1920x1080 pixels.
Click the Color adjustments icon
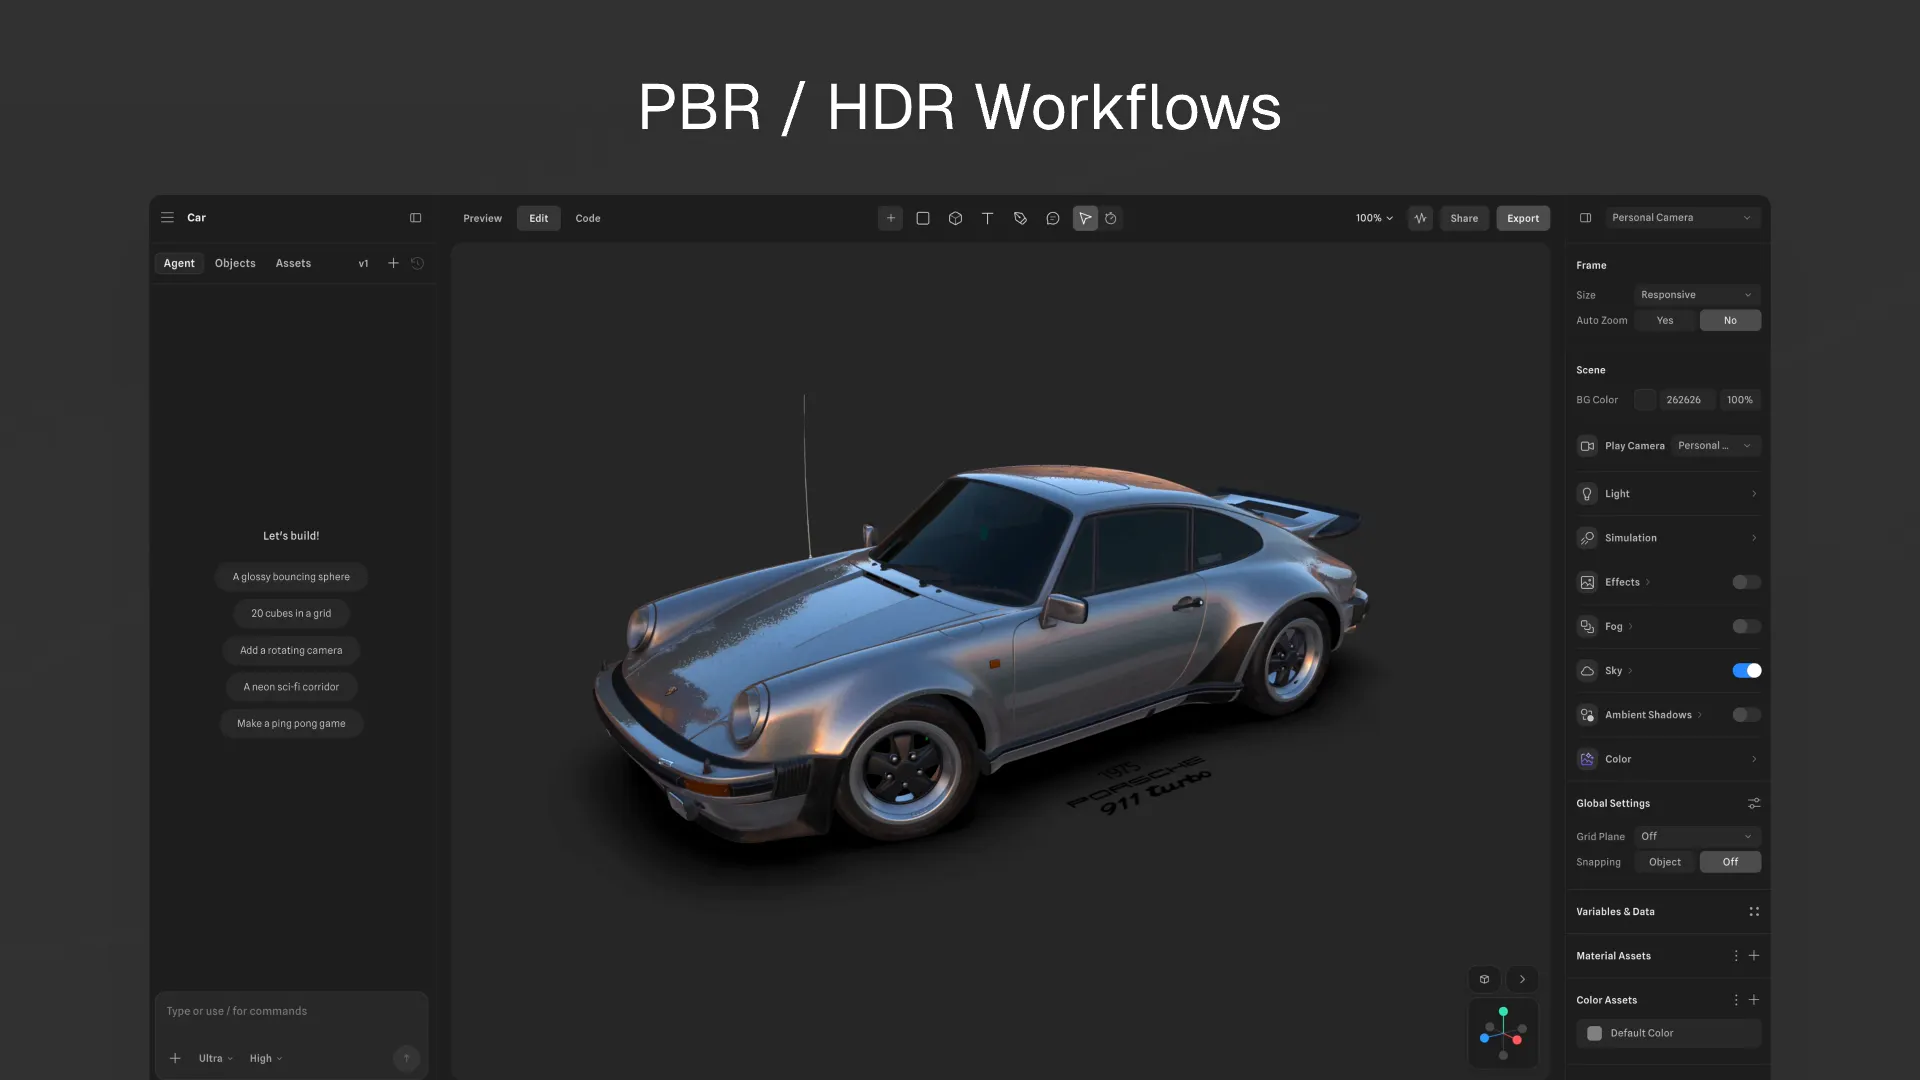[x=1587, y=759]
